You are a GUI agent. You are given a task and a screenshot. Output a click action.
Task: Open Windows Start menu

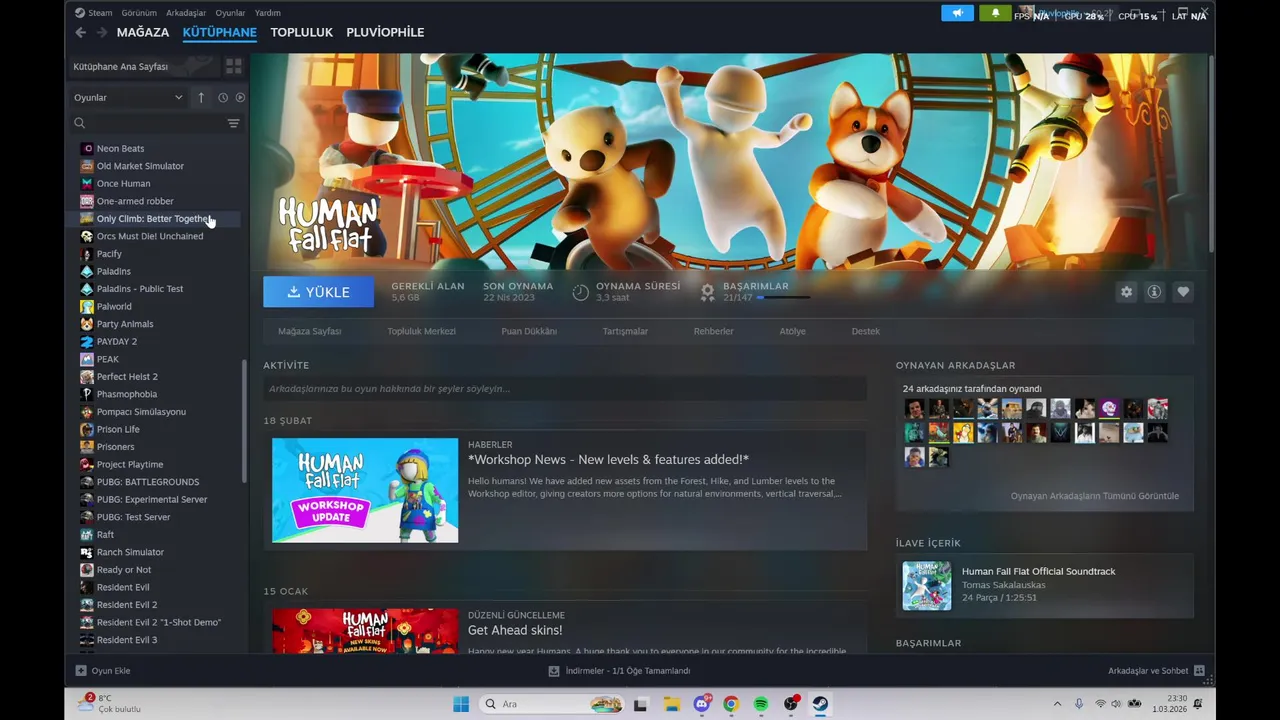tap(461, 704)
